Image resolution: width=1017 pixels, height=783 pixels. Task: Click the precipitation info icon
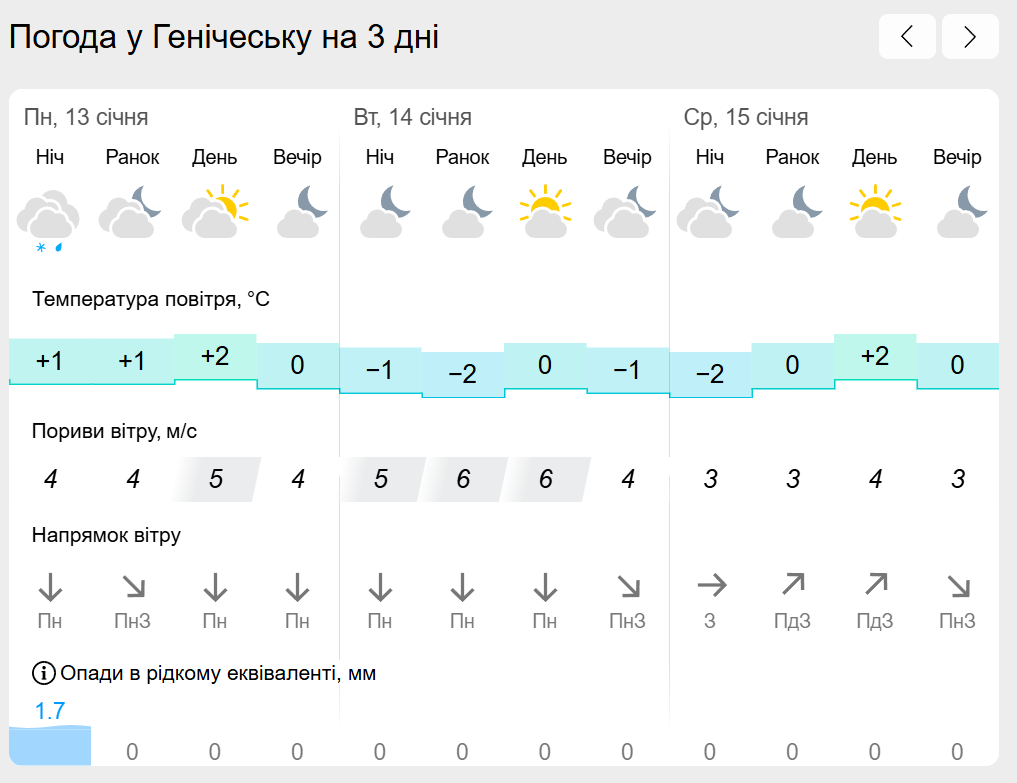point(43,673)
